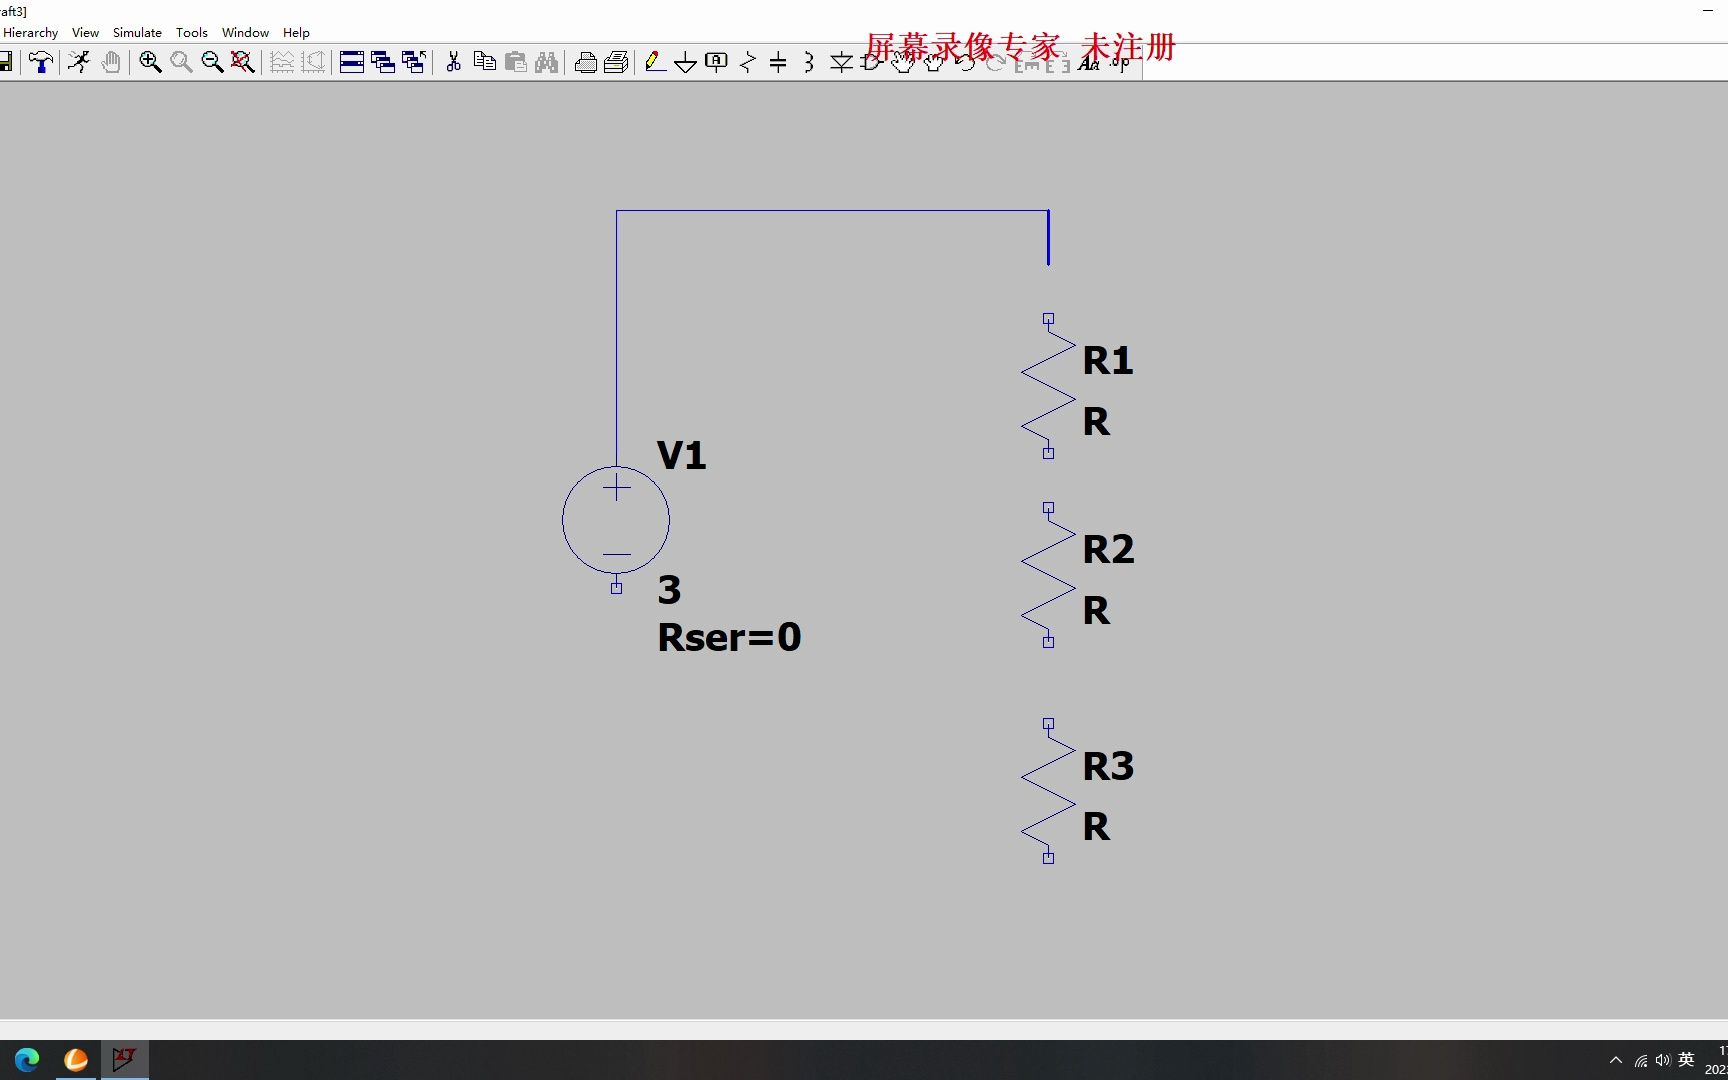Click the Undo arrow icon

point(965,62)
